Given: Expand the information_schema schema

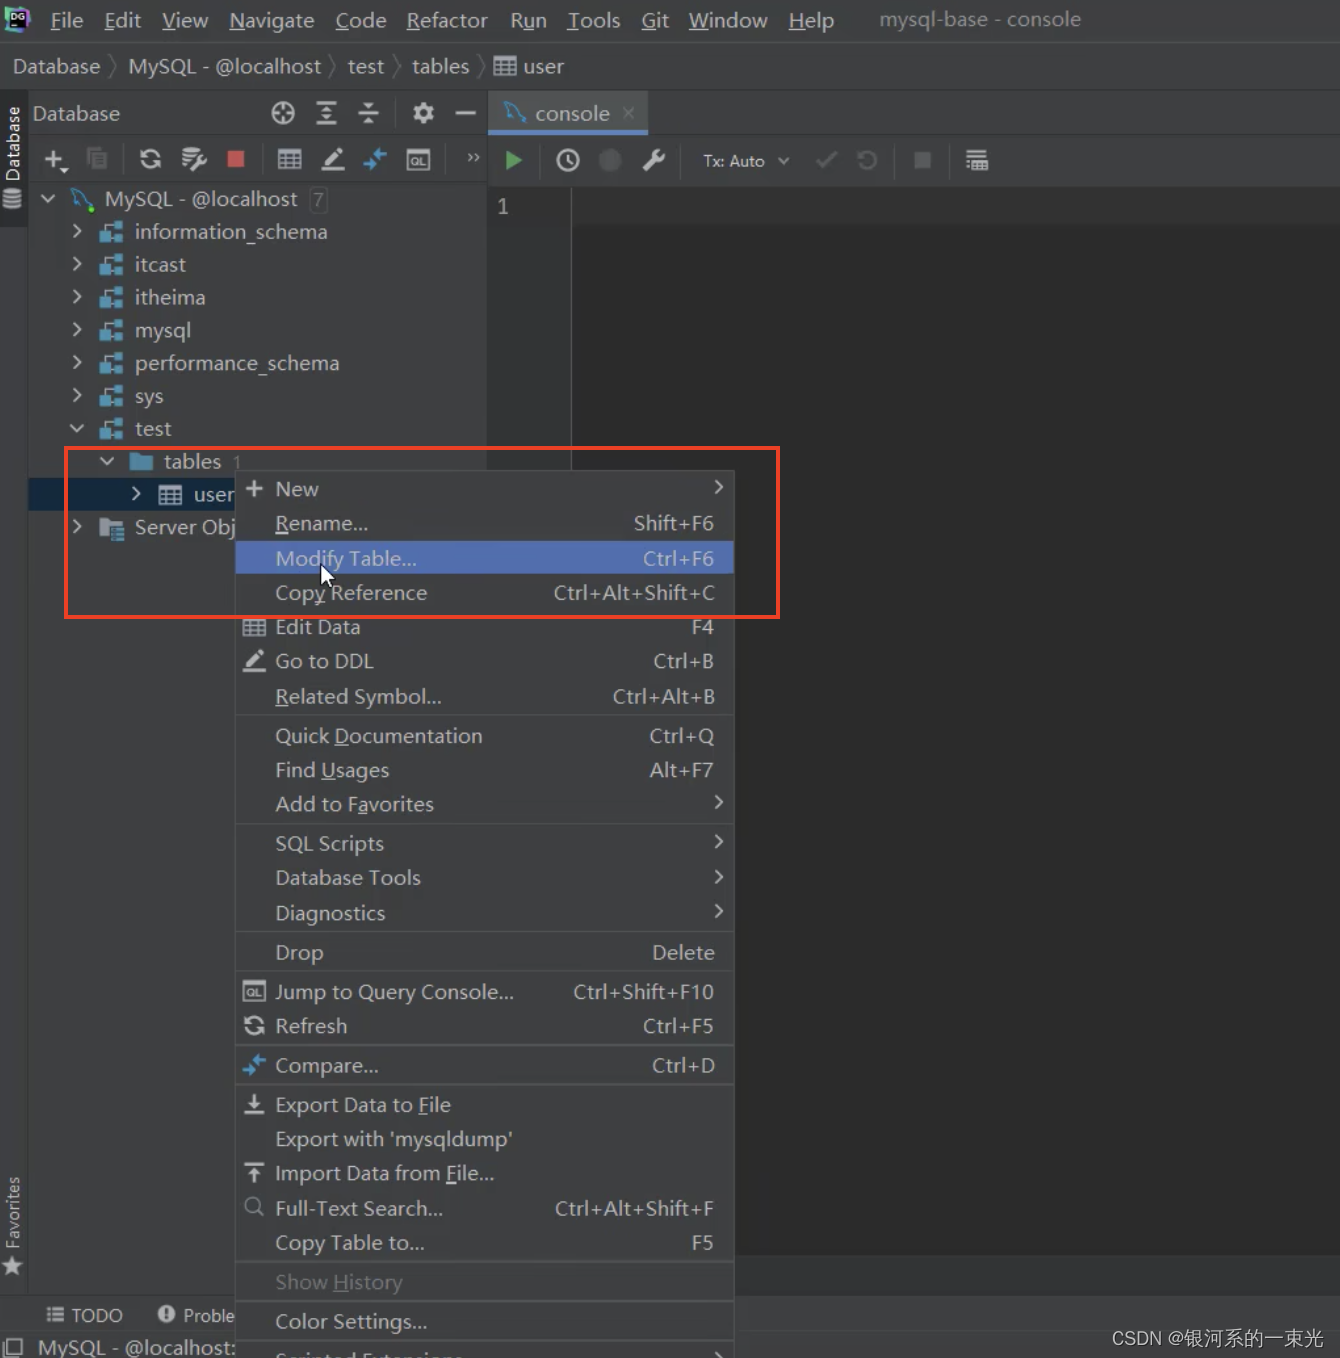Looking at the screenshot, I should pyautogui.click(x=77, y=231).
